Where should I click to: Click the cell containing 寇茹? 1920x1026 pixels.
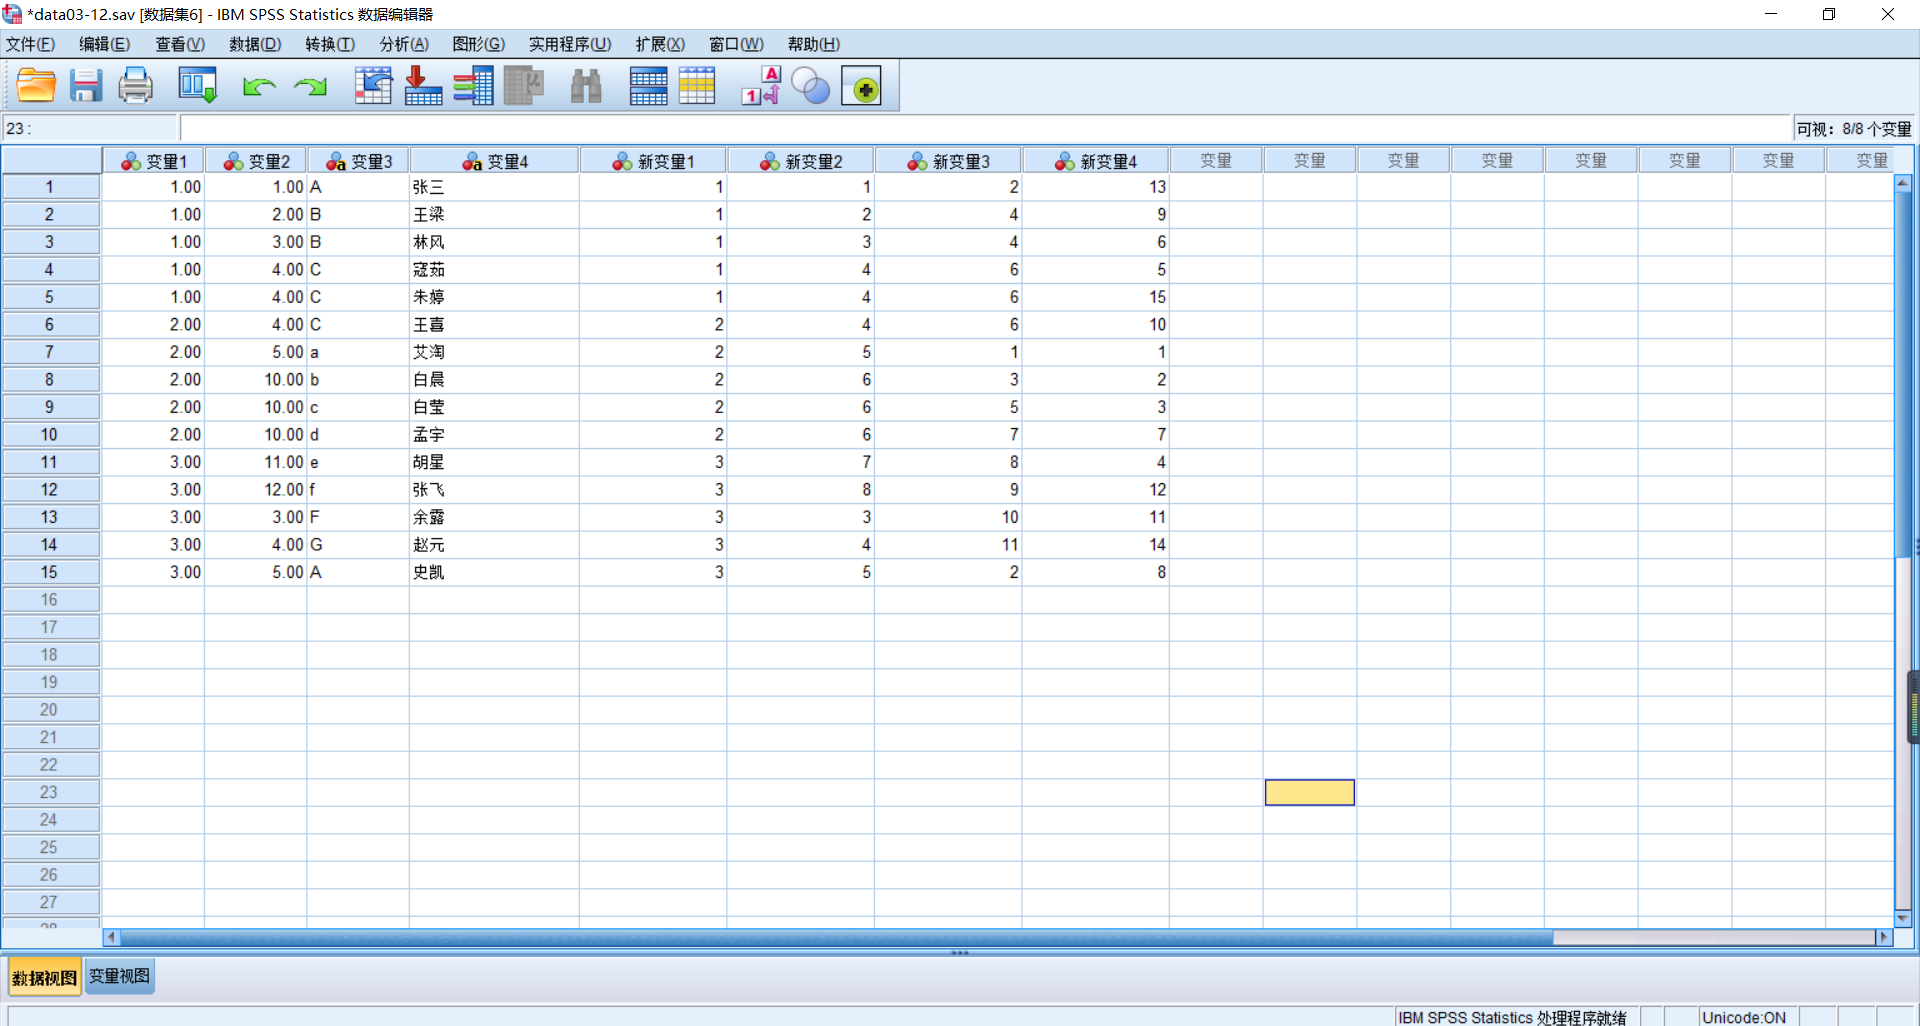coord(494,269)
